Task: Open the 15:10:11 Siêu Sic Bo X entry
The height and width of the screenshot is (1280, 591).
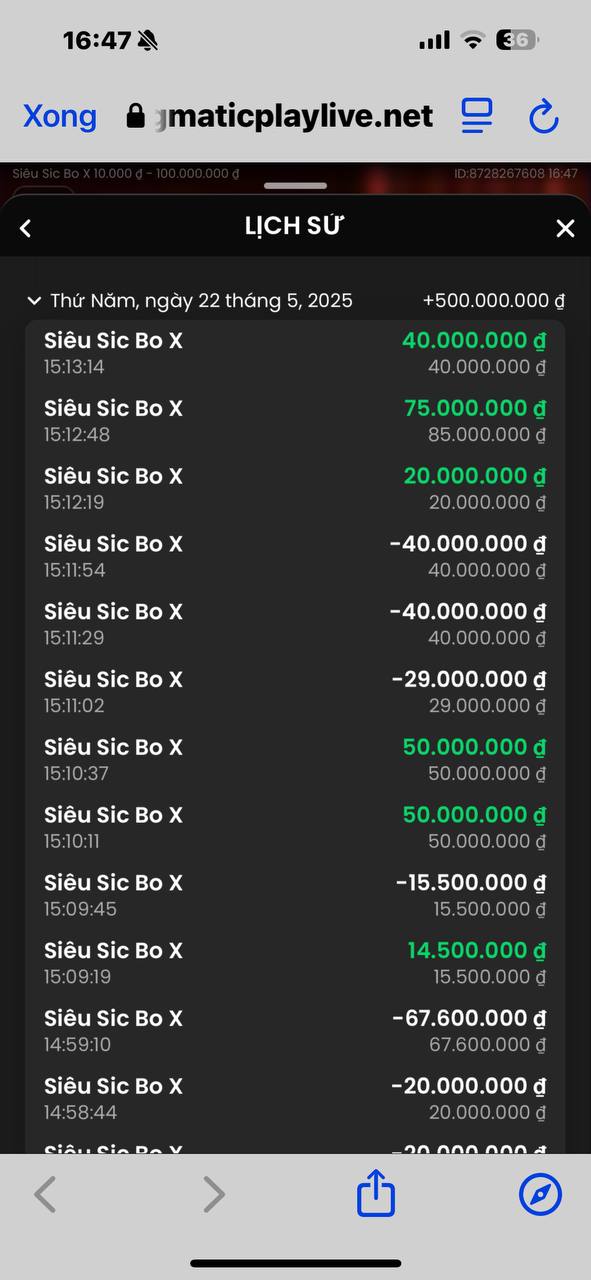Action: point(295,828)
